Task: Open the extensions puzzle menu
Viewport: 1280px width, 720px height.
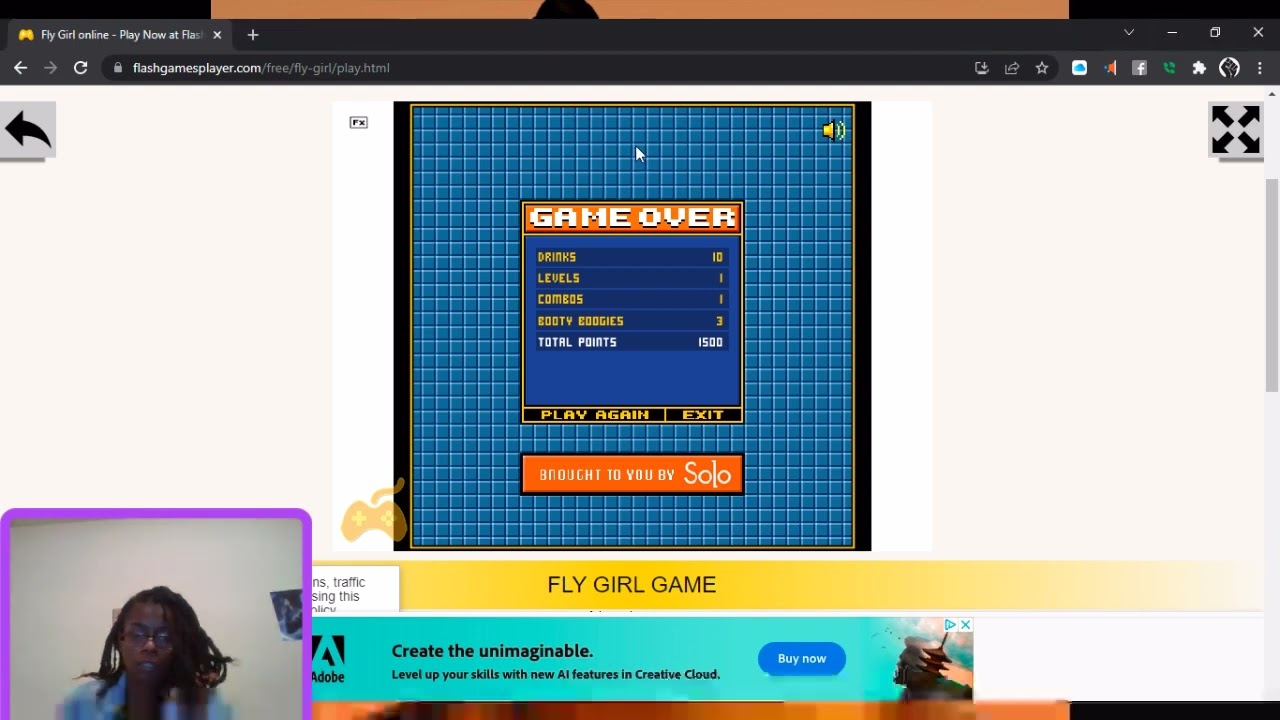Action: pos(1199,68)
